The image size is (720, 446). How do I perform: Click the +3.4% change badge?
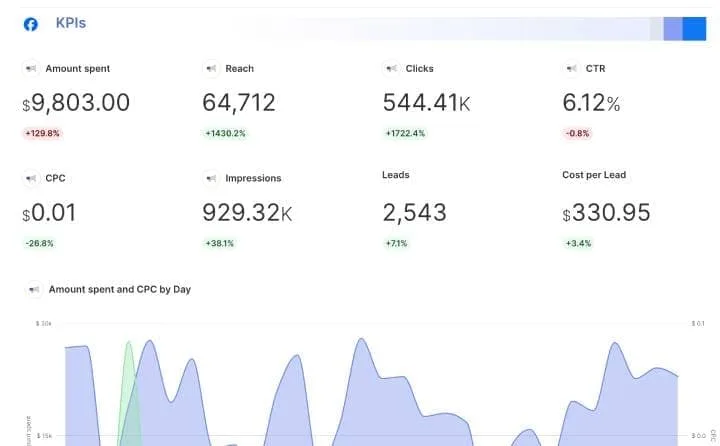pos(578,243)
